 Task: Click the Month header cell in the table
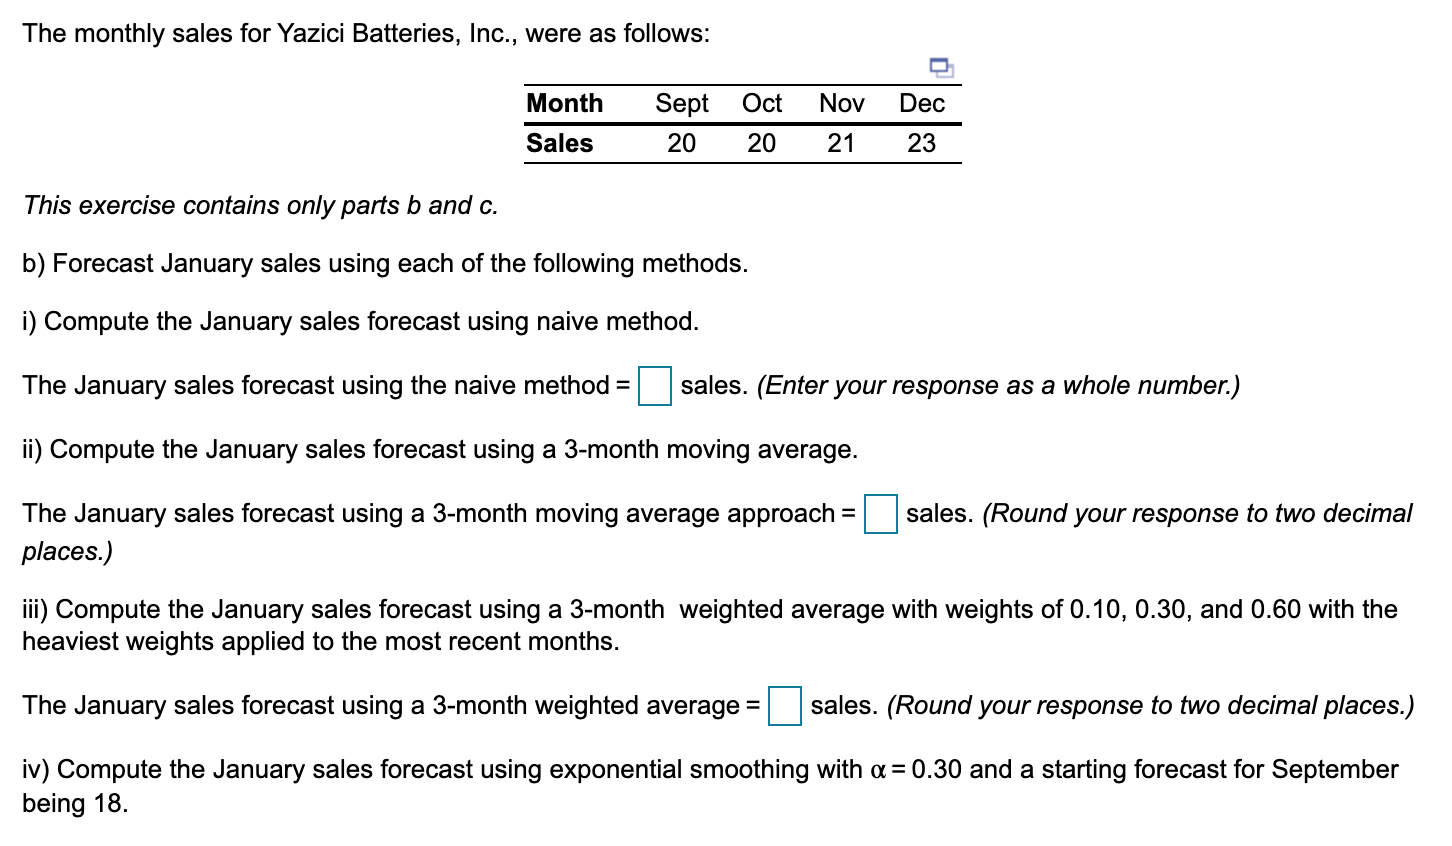click(565, 103)
